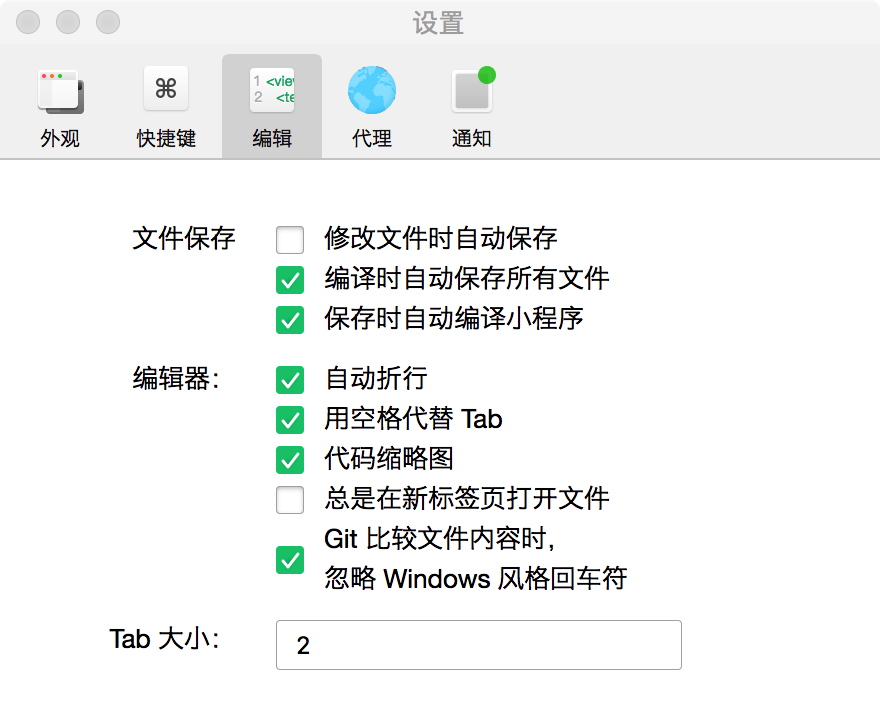
Task: Switch to the 通知 tab
Action: pos(471,102)
